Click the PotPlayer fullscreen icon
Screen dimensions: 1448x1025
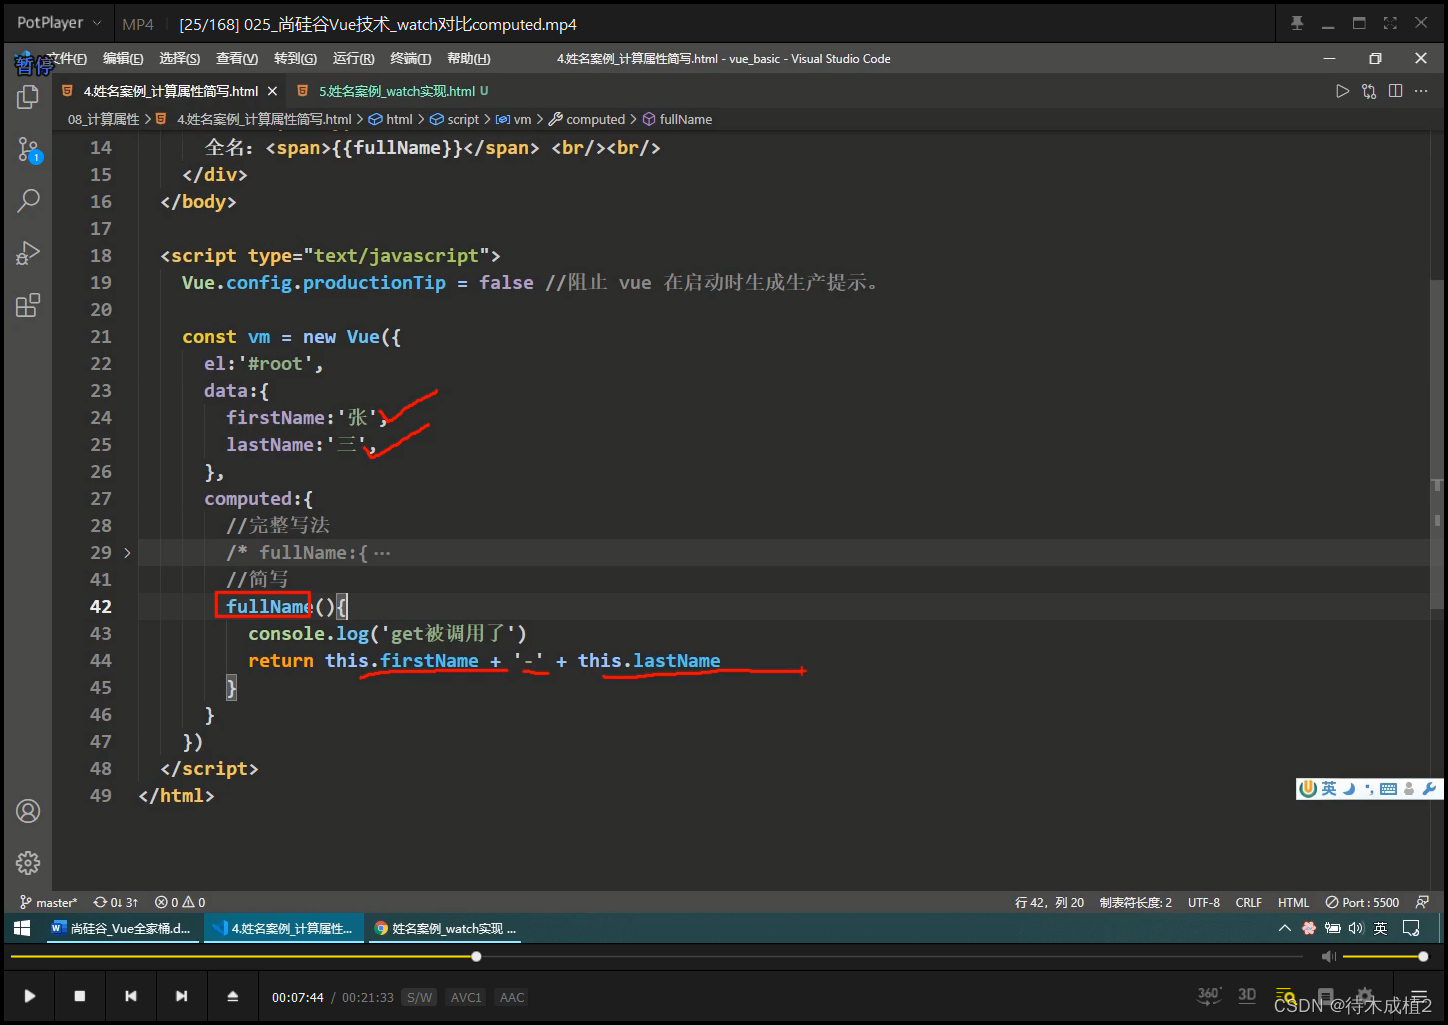tap(1390, 23)
